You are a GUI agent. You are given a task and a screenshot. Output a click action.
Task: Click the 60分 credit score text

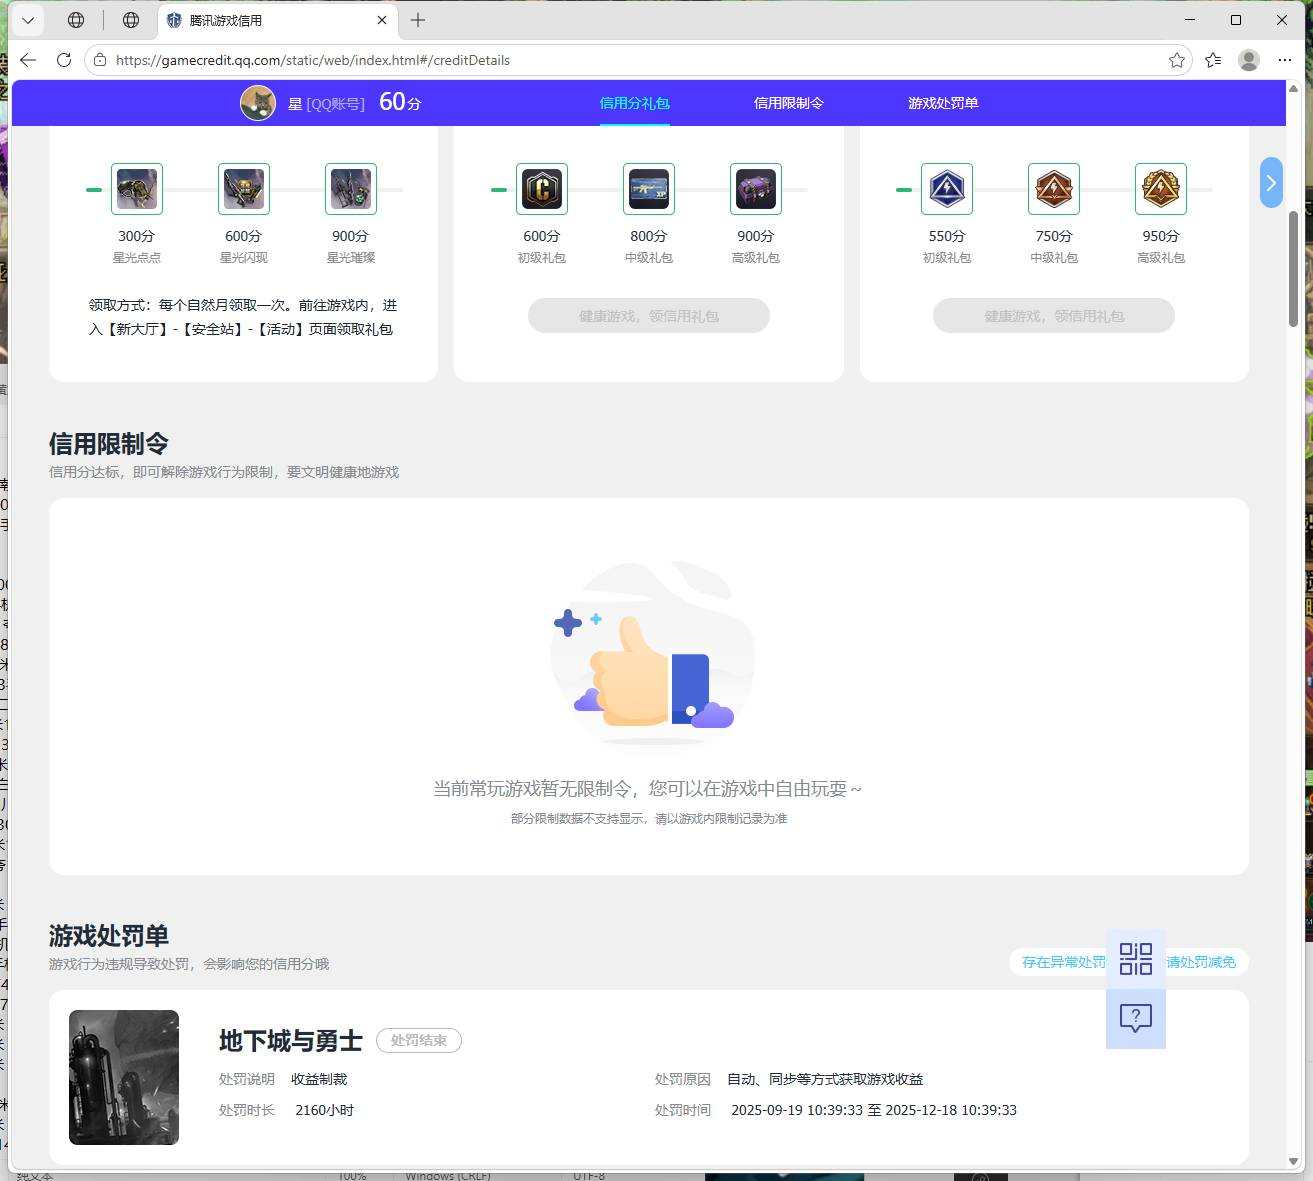tap(400, 102)
